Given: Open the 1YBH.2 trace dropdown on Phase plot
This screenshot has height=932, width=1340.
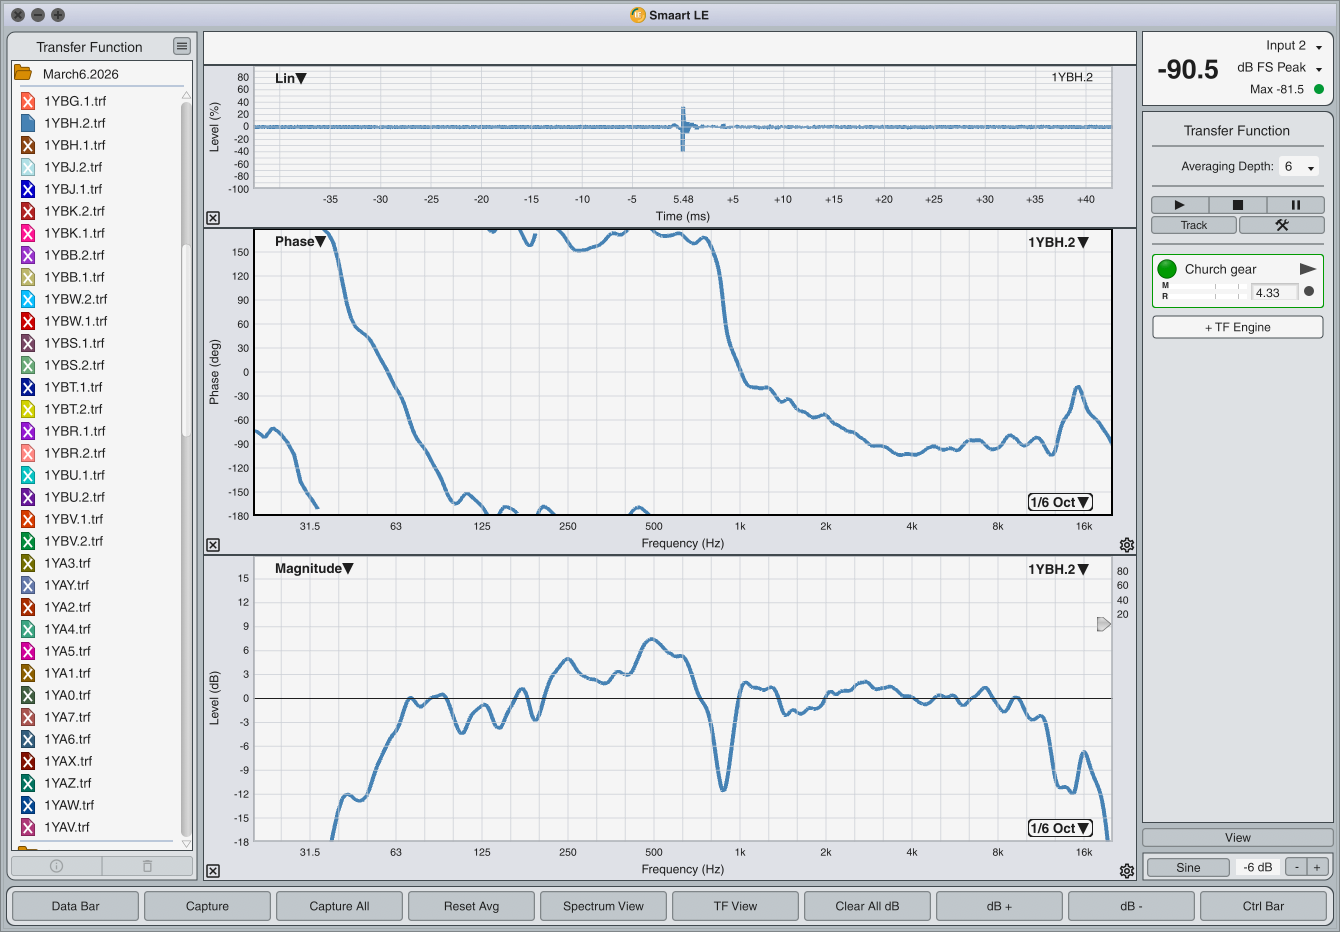Looking at the screenshot, I should [1058, 242].
